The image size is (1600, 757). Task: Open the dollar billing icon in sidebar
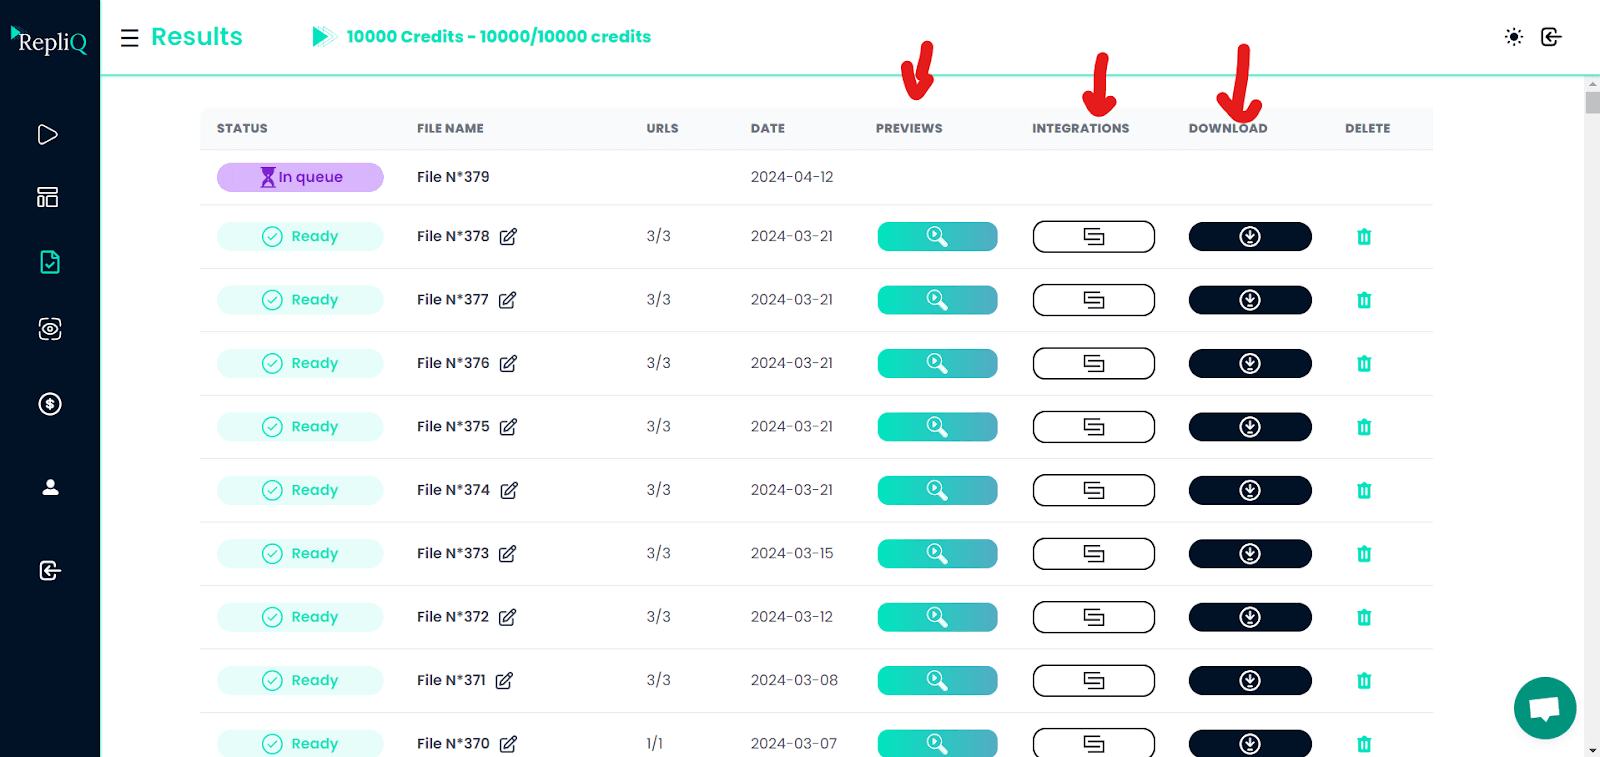50,404
